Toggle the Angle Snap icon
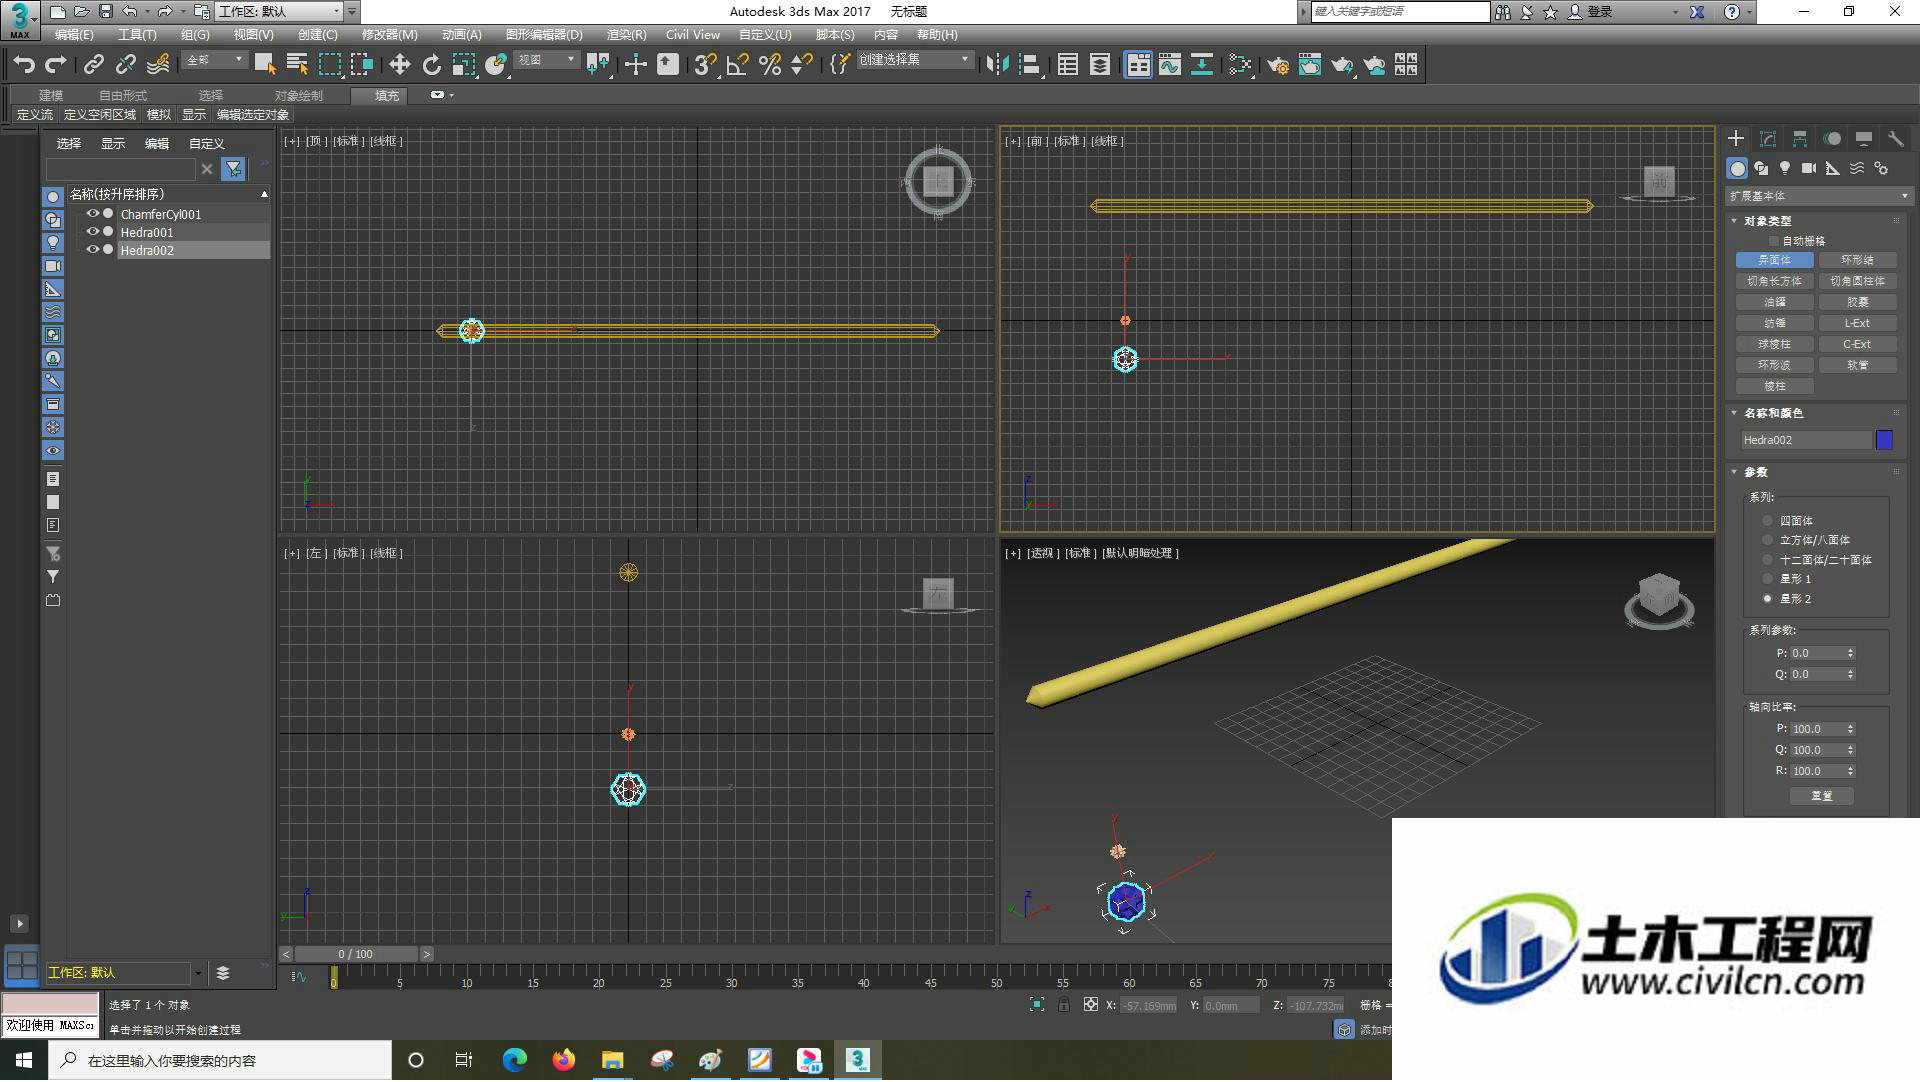 coord(738,65)
